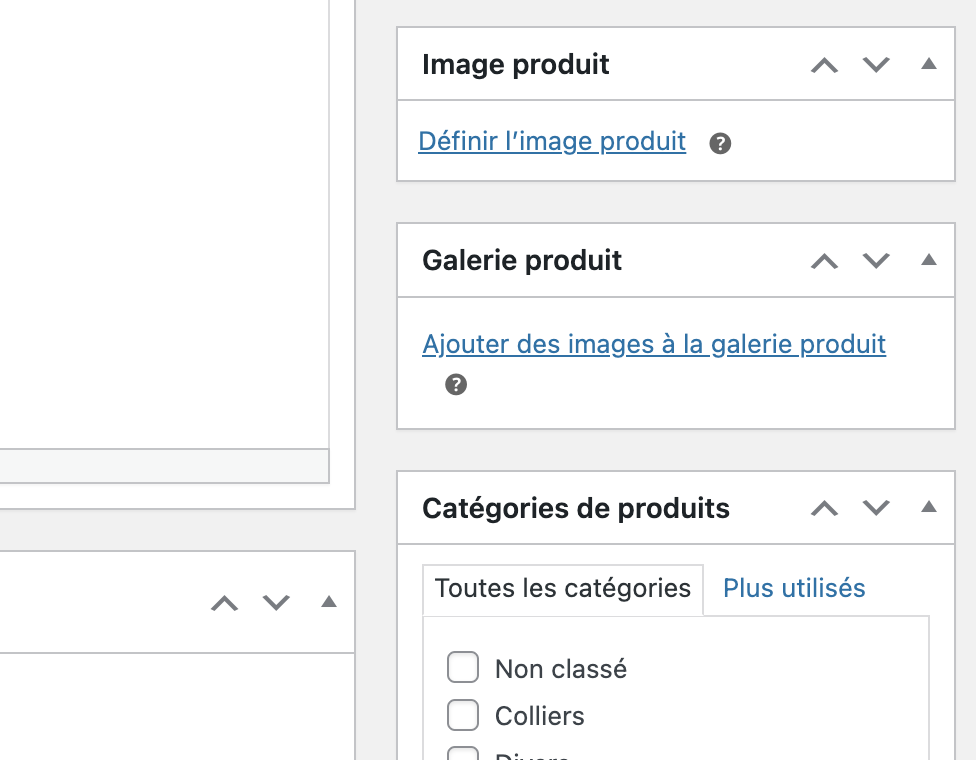Click Définir l'image produit link
Screen dimensions: 976x760
(552, 142)
